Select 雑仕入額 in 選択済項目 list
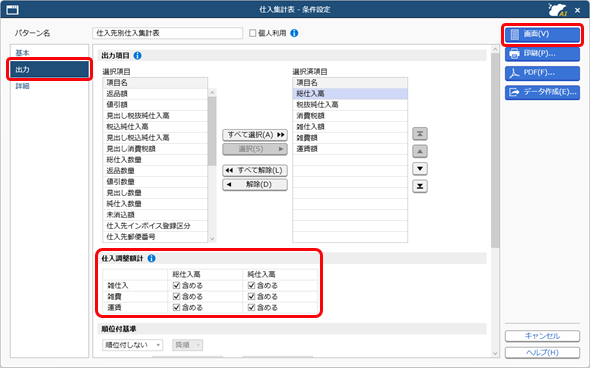This screenshot has height=368, width=590. [x=350, y=126]
